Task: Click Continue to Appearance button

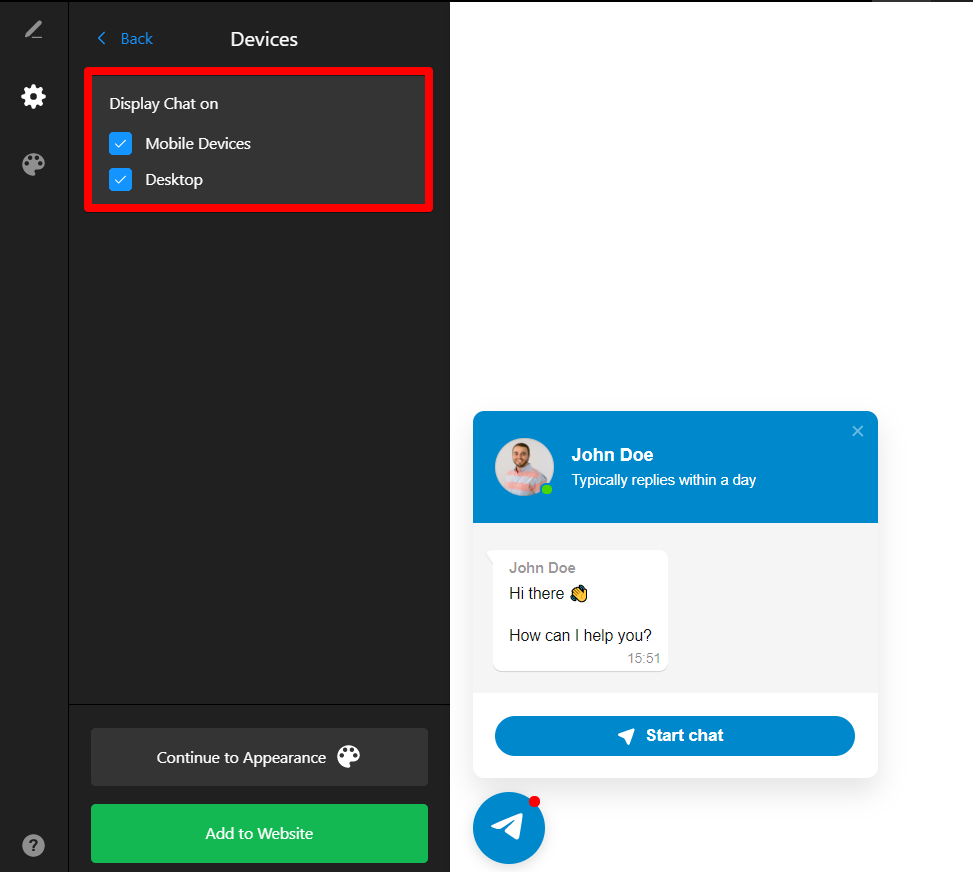Action: tap(259, 757)
